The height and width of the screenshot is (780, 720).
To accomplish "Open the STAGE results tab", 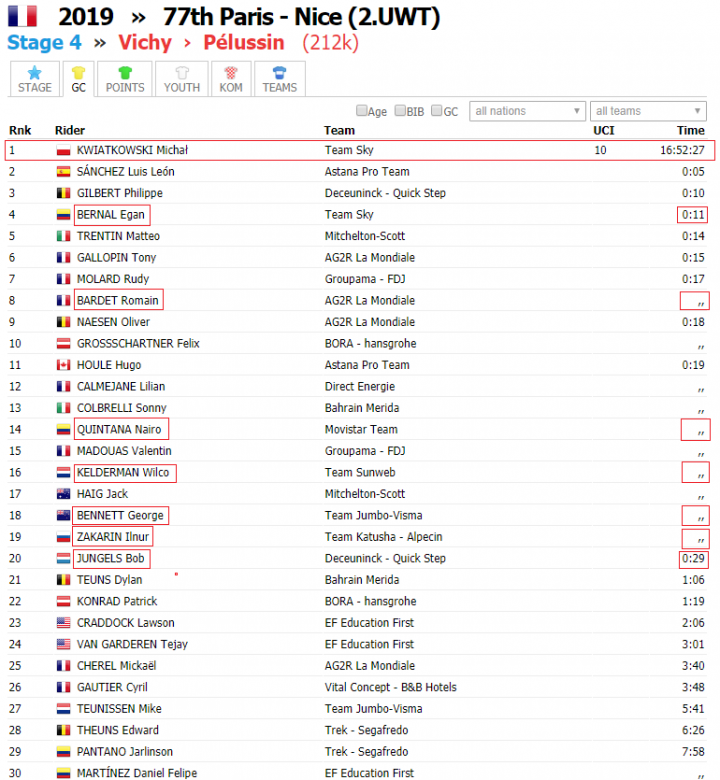I will click(34, 79).
